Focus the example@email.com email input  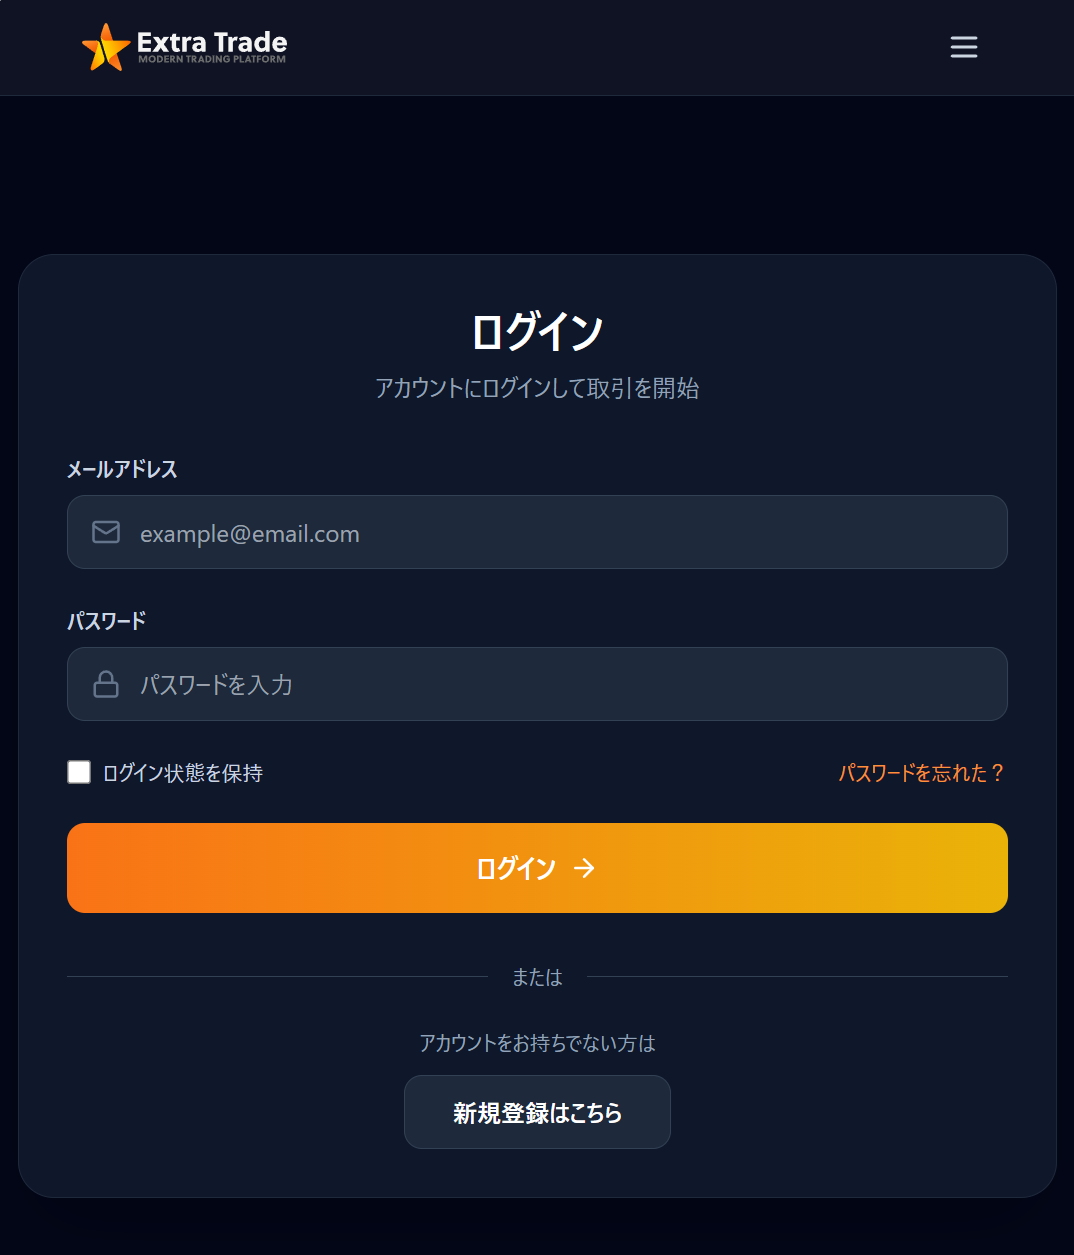pos(560,533)
